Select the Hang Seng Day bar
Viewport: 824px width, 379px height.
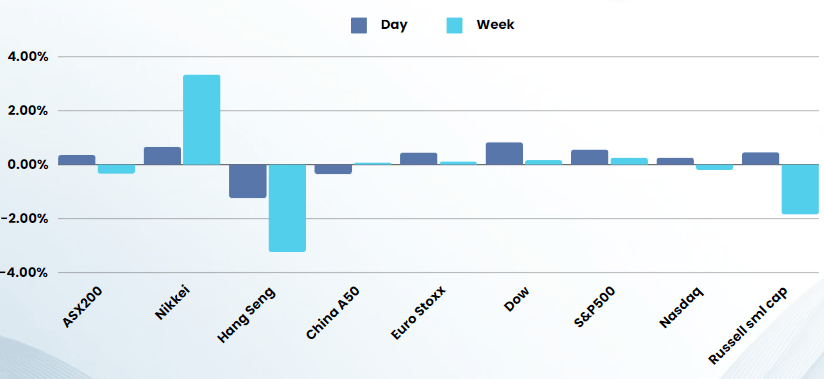point(248,181)
